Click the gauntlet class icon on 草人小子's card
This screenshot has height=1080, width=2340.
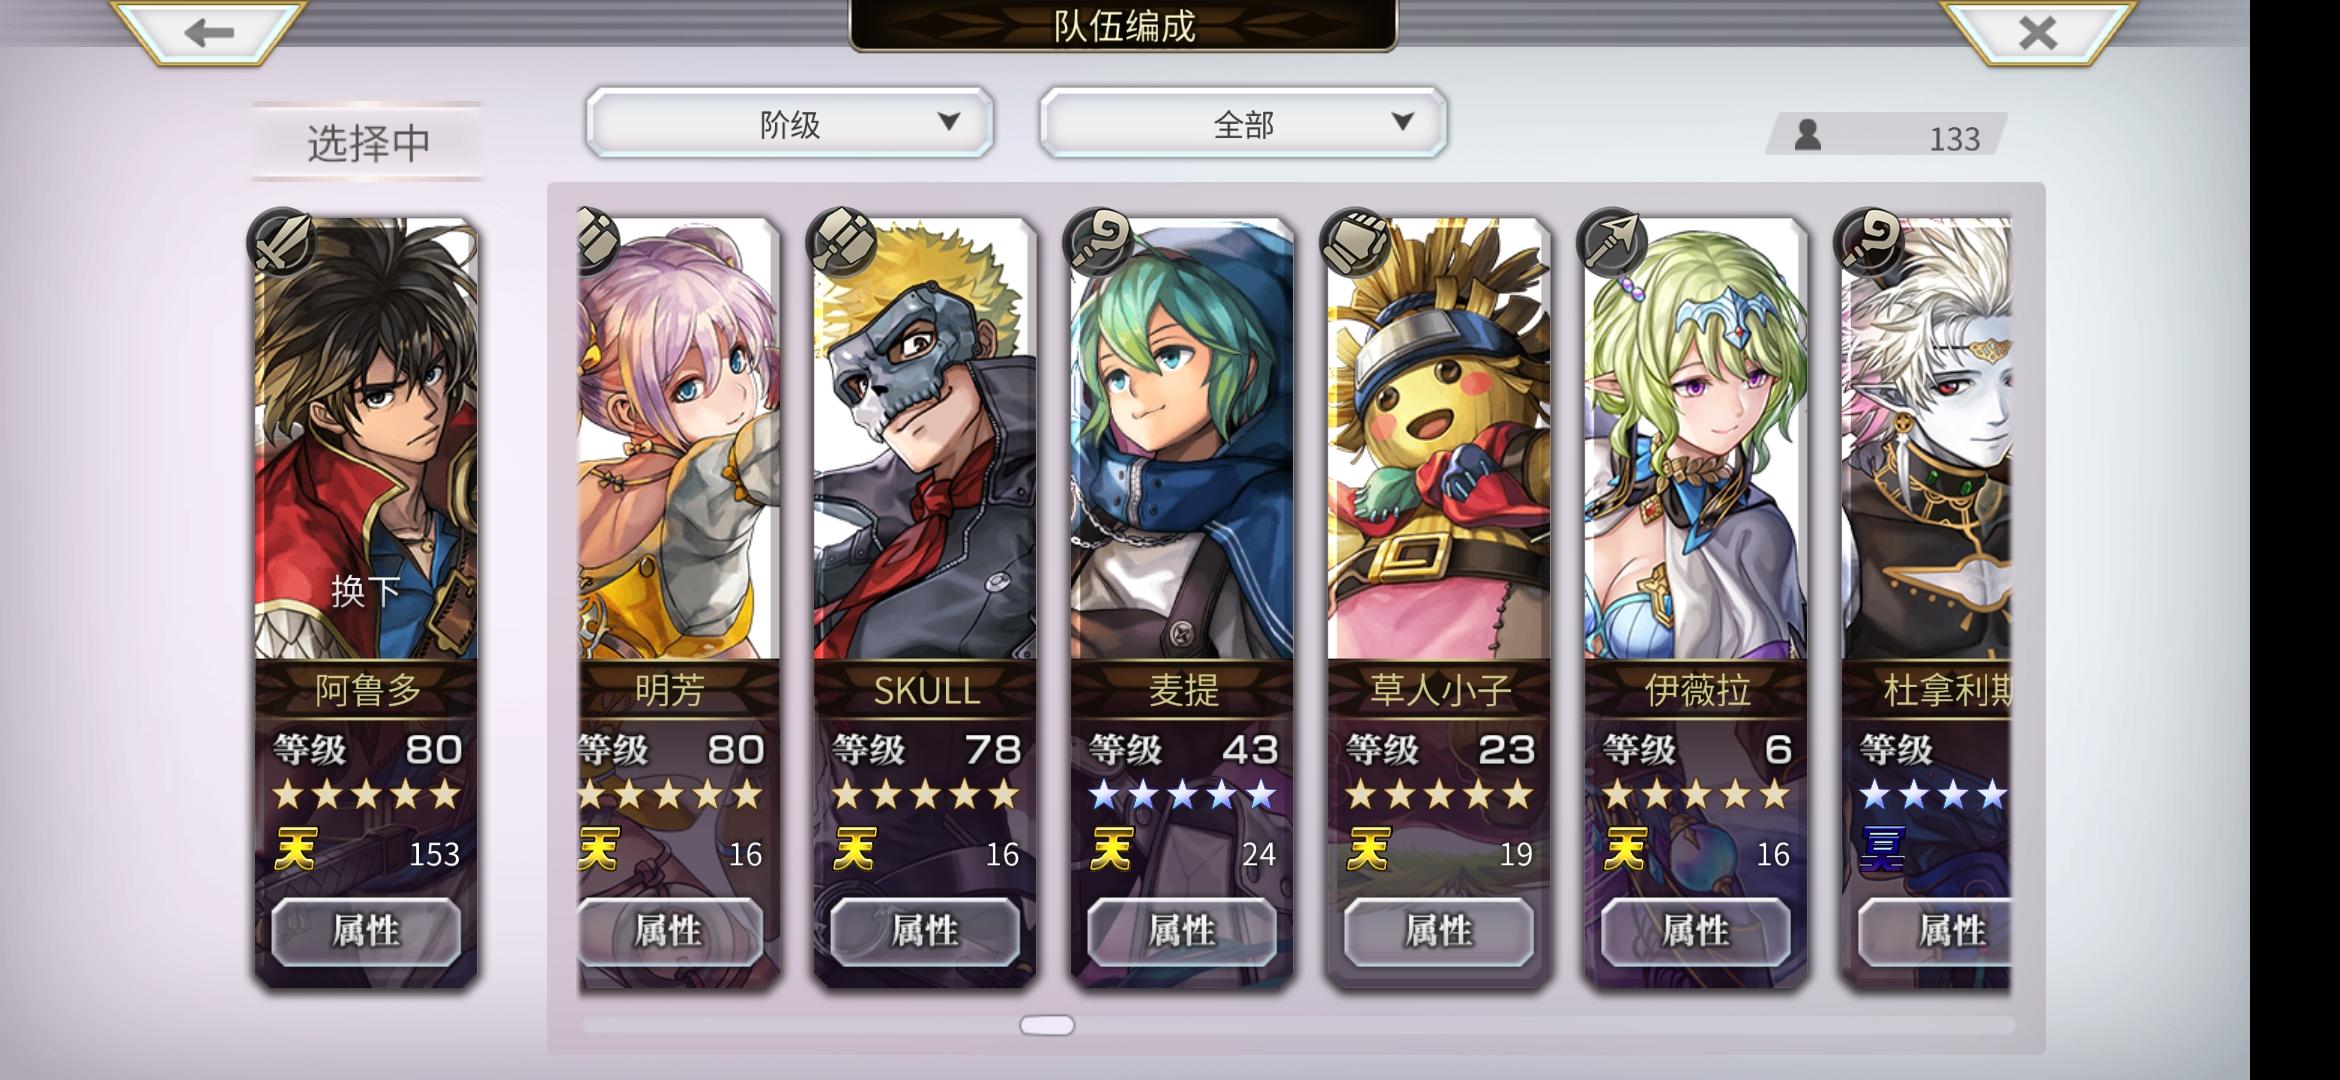(1356, 242)
